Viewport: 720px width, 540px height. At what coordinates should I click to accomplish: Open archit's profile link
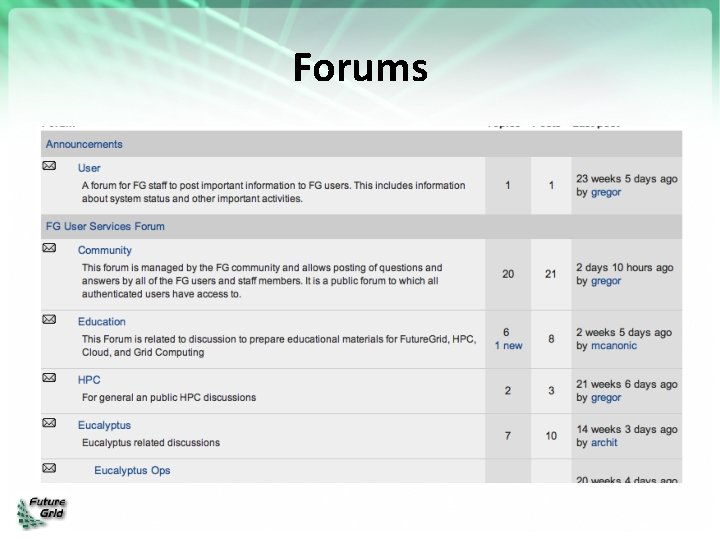click(x=604, y=443)
